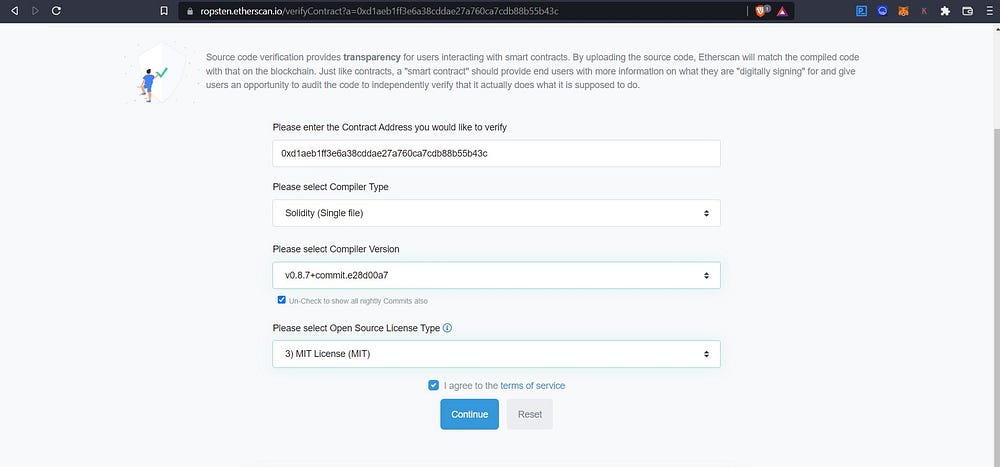Reload the page with the refresh icon
This screenshot has width=1000, height=467.
(x=56, y=11)
